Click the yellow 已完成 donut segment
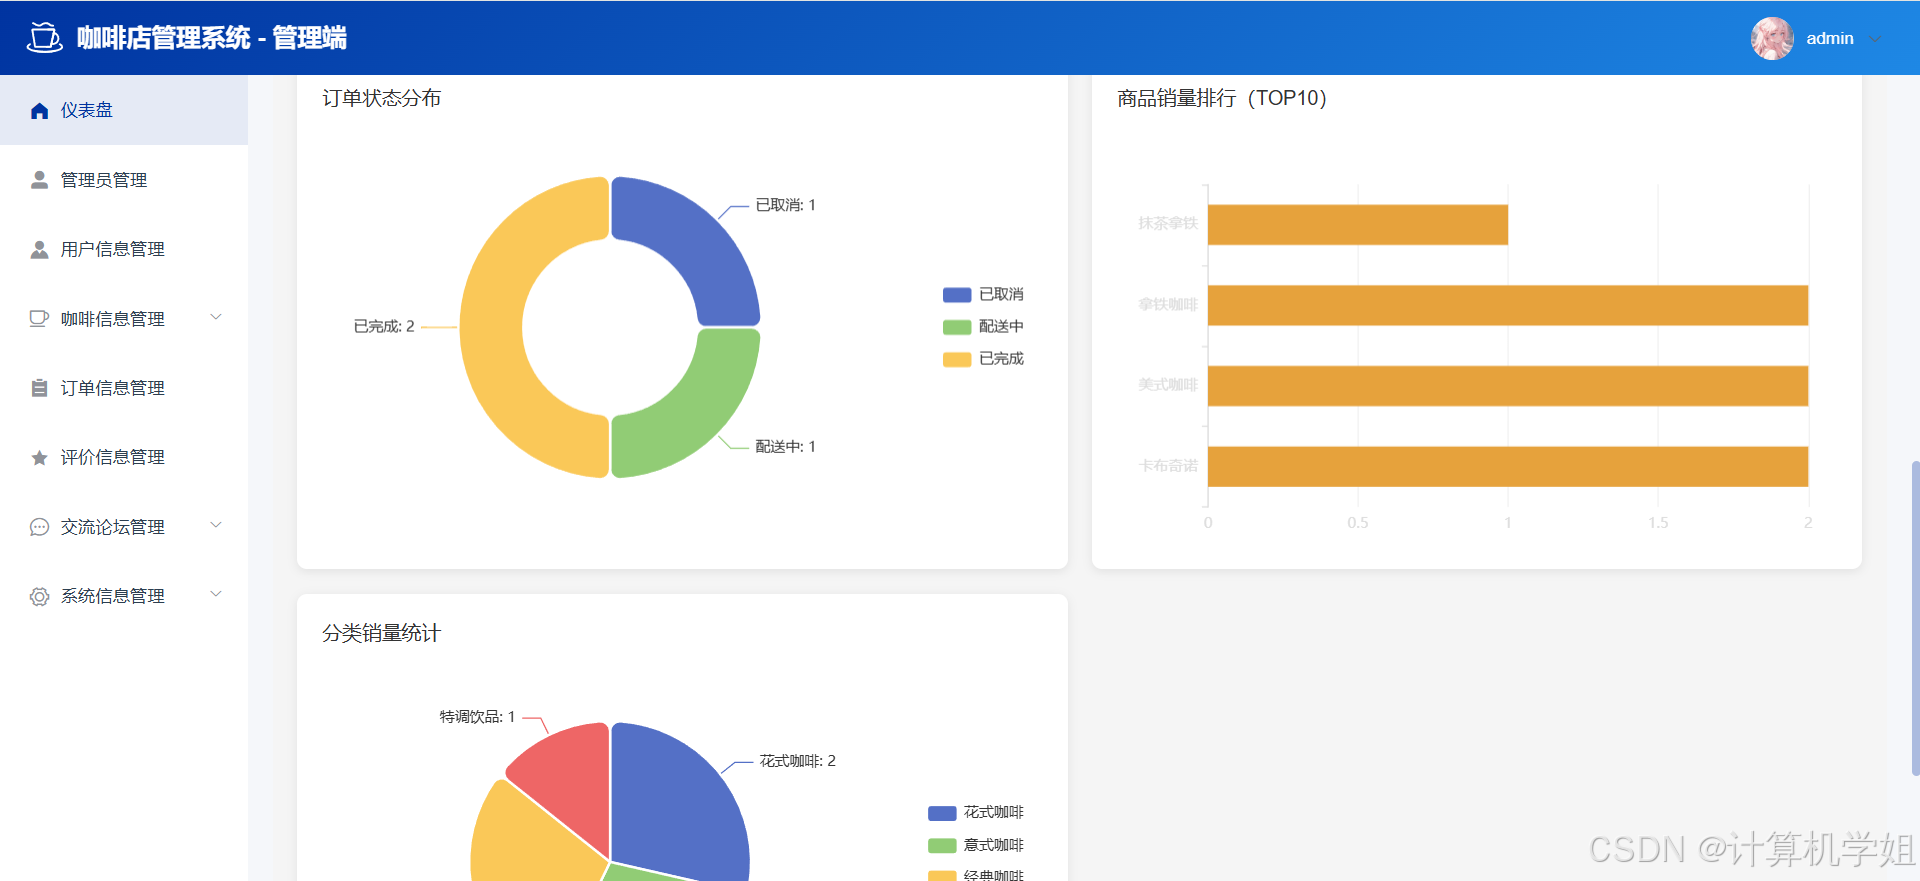 tap(491, 327)
